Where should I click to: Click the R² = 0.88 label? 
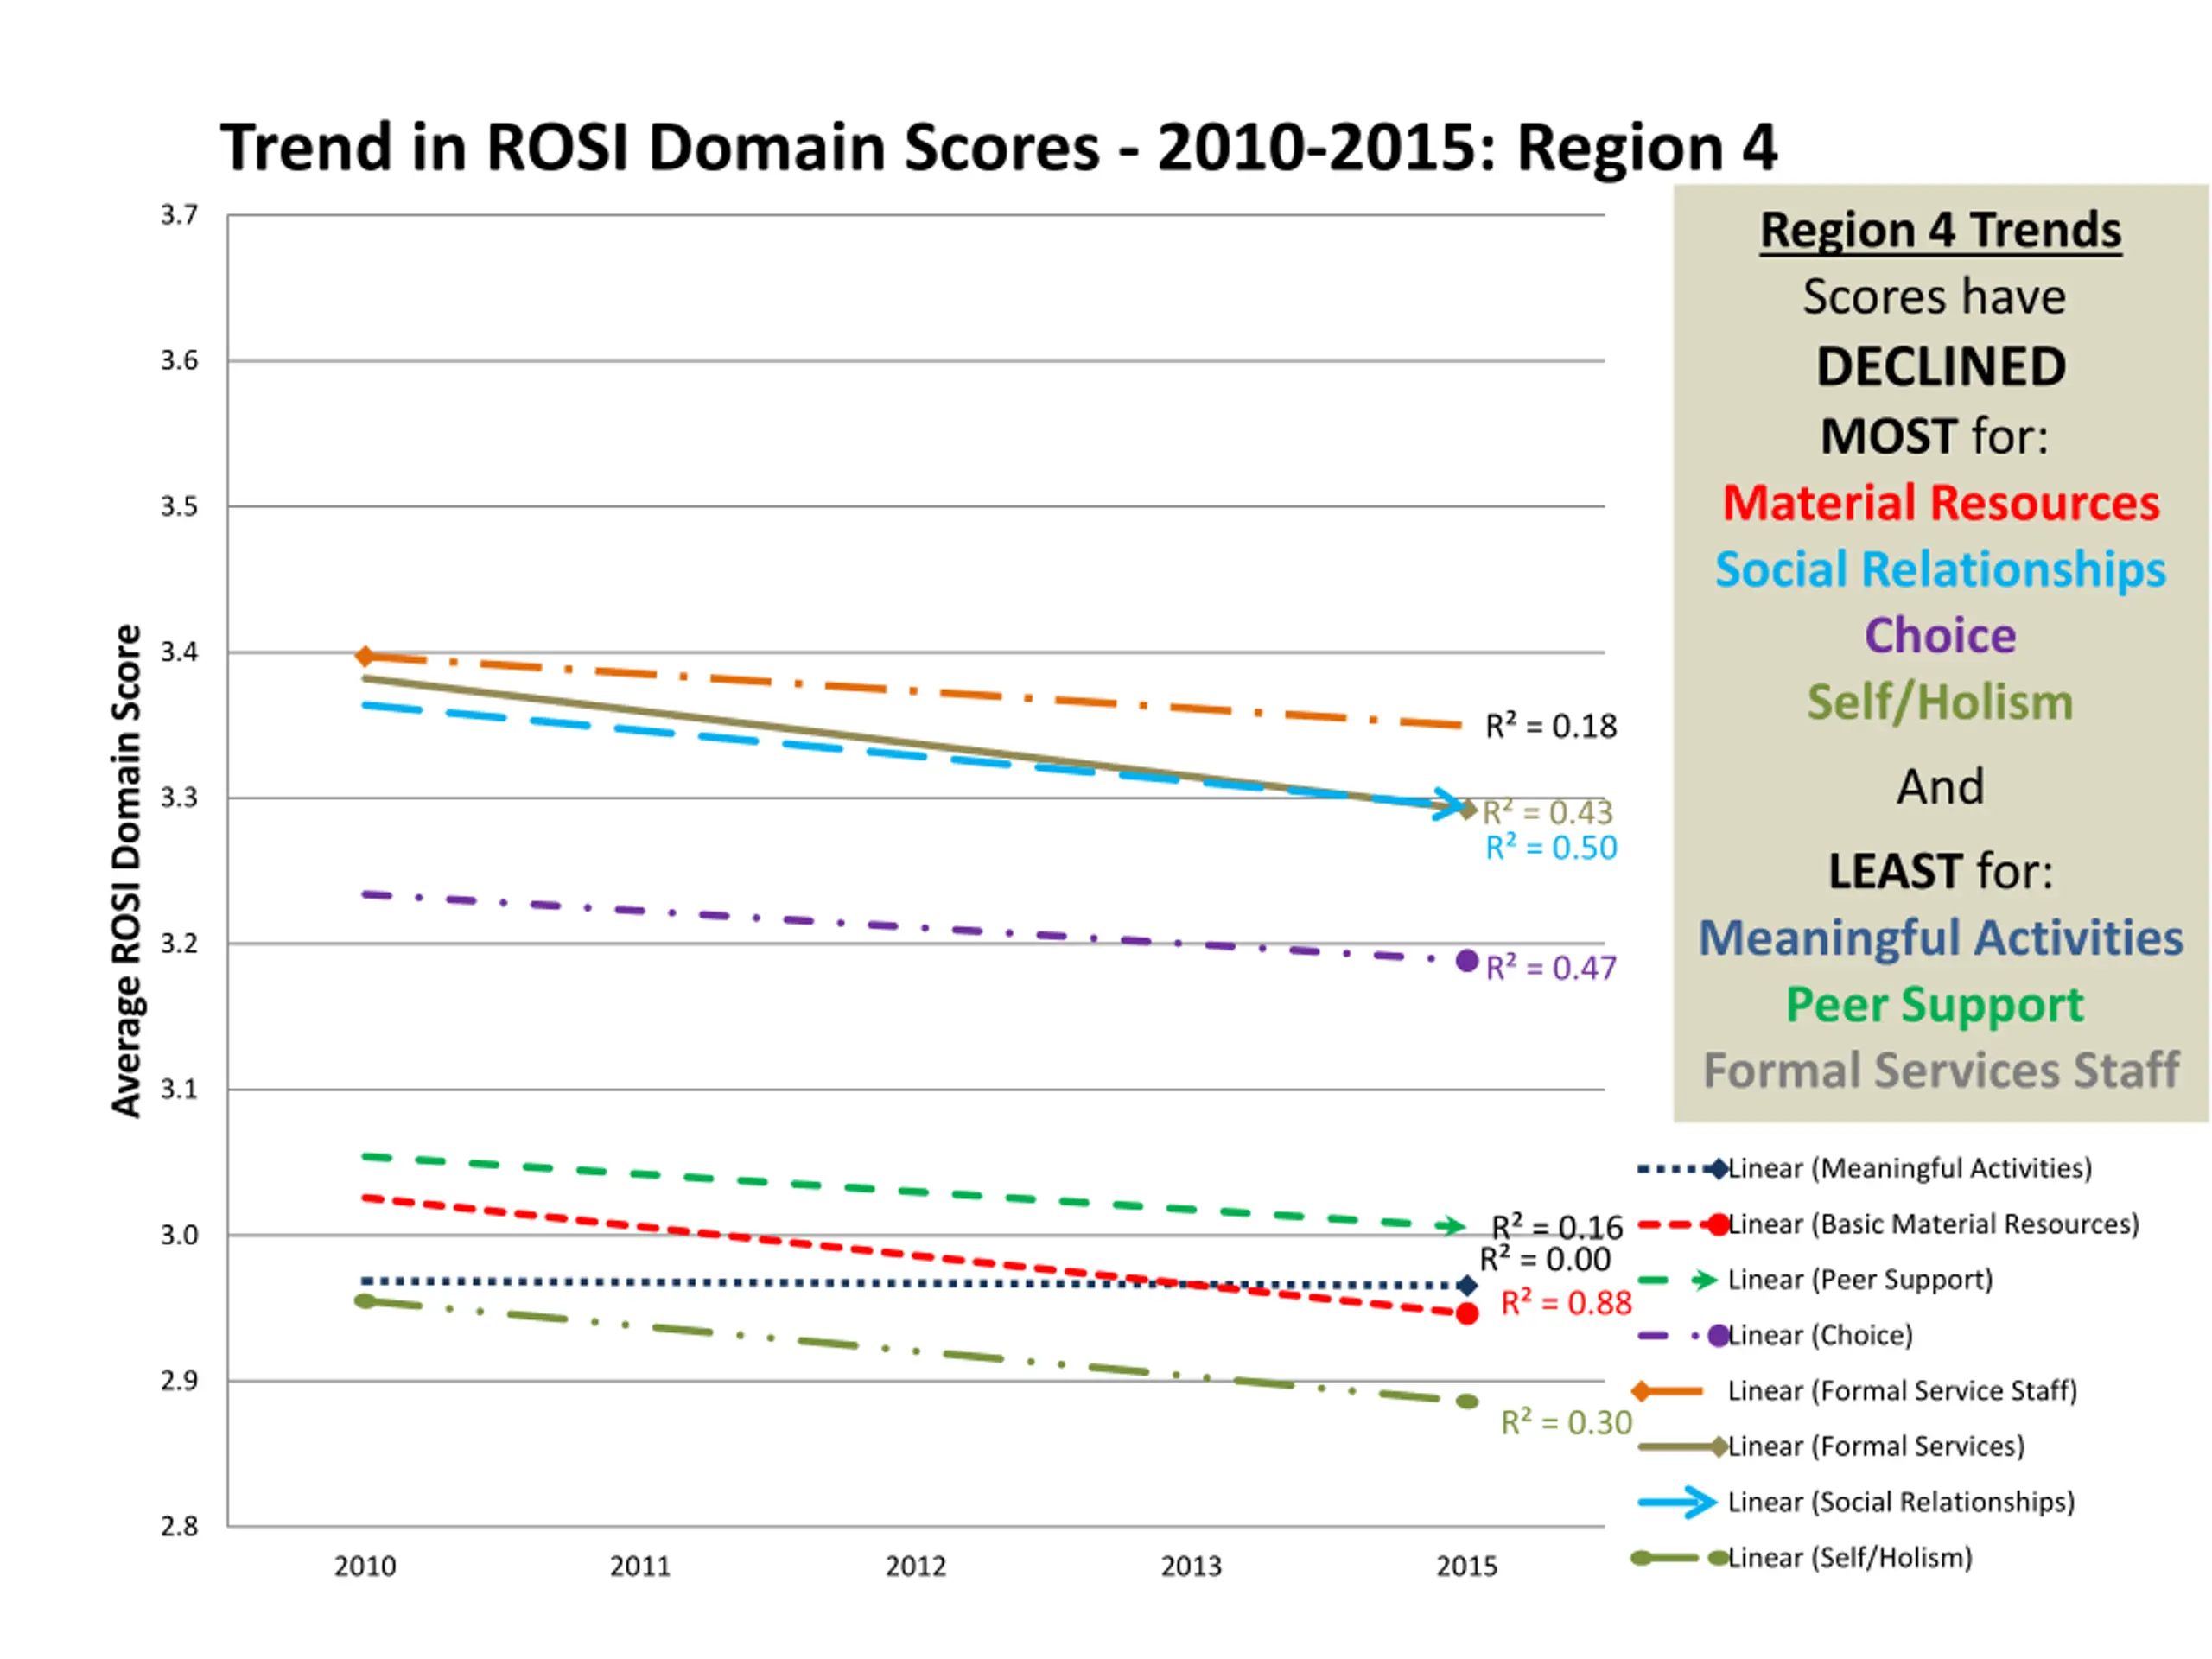(x=1566, y=1303)
